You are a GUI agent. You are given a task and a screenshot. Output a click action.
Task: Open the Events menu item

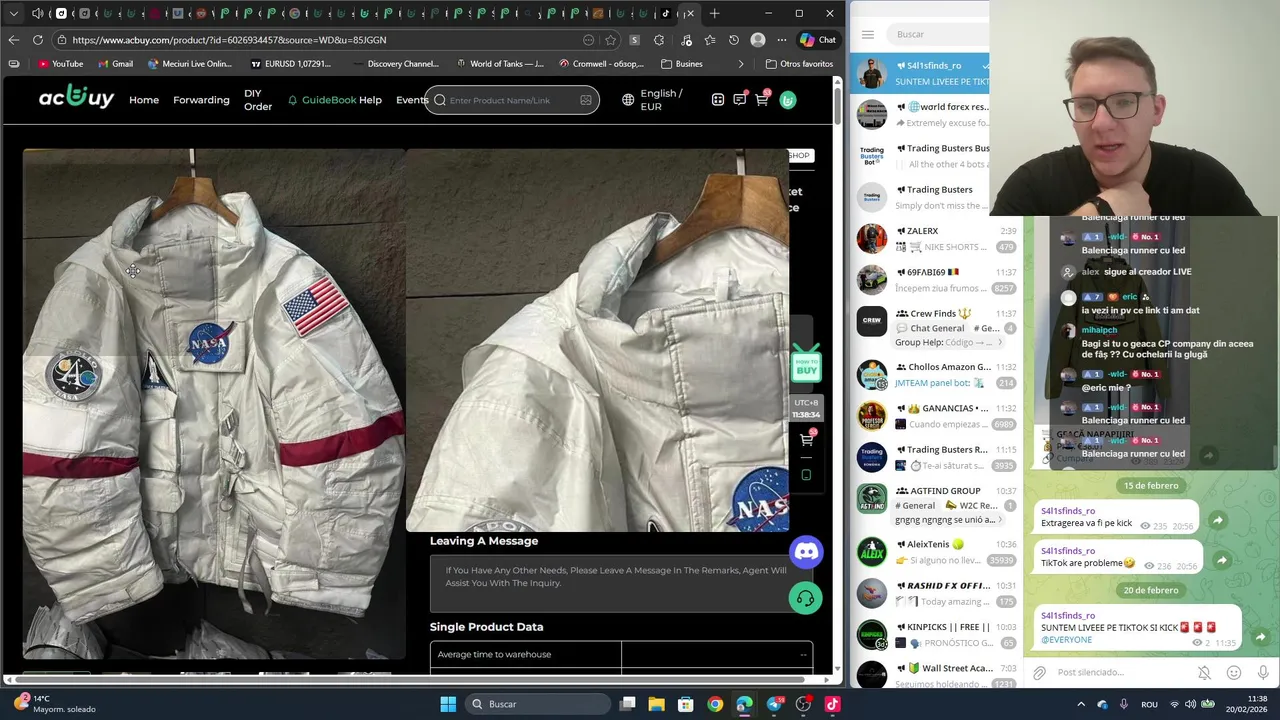411,100
